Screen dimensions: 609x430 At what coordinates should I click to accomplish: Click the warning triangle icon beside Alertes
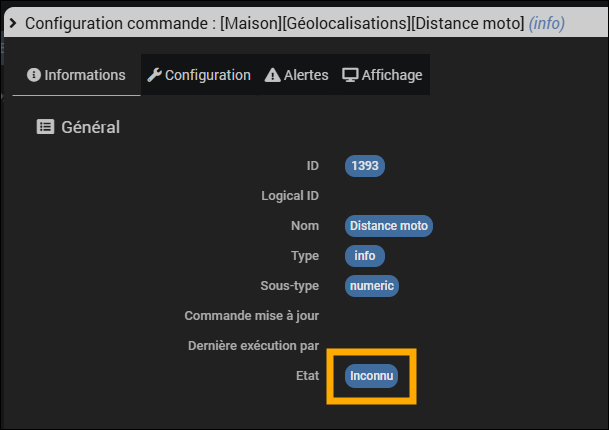272,75
